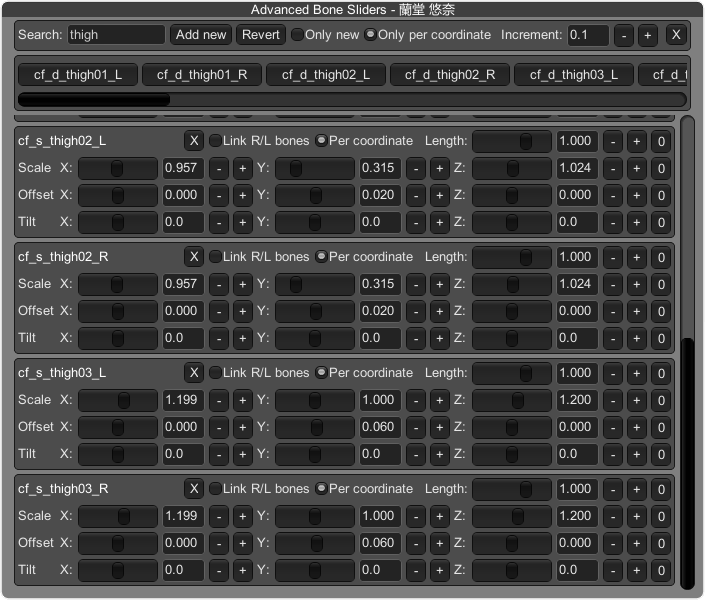Reset Scale Z of cf_s_thigh03_R
Viewport: 705px width, 600px height.
[660, 516]
